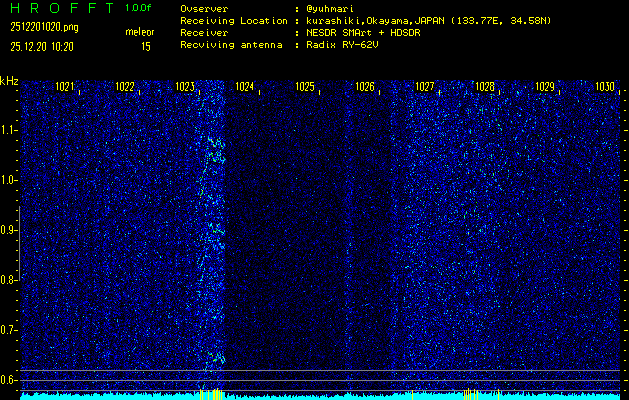Viewport: 629px width, 400px height.
Task: Click the kHz axis unit label
Action: click(x=9, y=81)
